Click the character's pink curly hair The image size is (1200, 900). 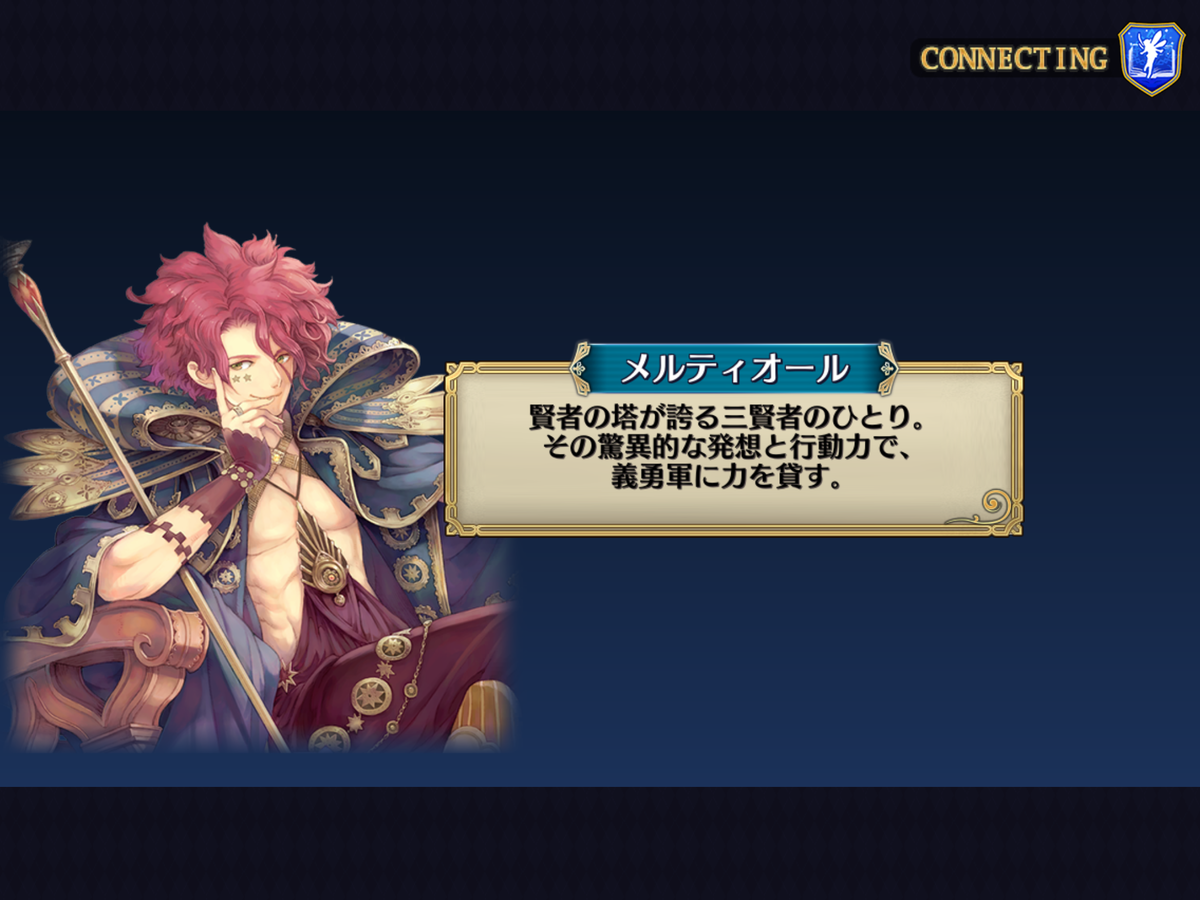coord(236,300)
